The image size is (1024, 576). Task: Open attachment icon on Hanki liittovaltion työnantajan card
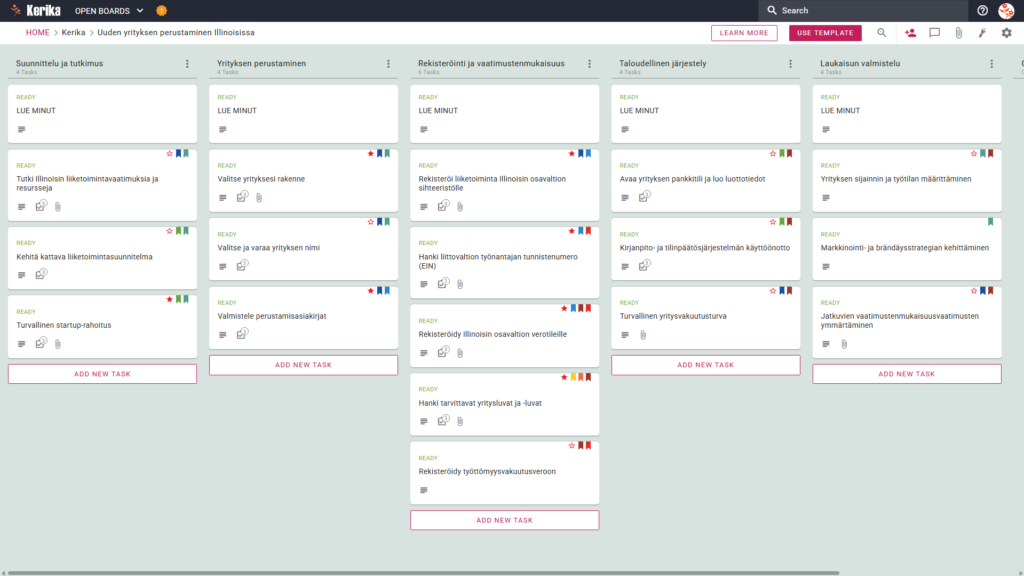(460, 284)
